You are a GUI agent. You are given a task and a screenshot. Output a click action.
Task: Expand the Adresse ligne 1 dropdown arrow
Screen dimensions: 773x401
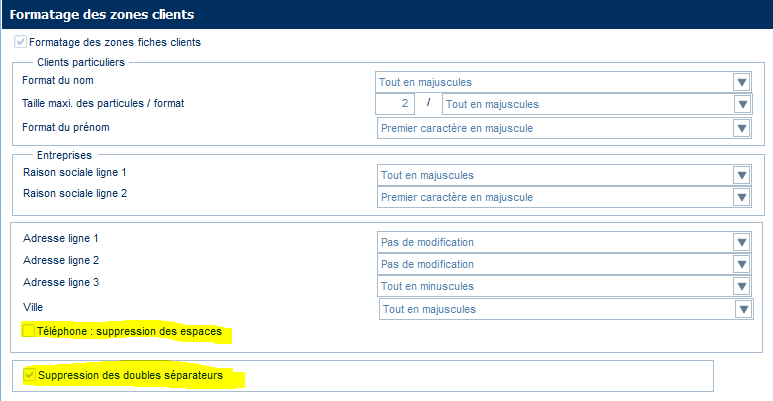pyautogui.click(x=741, y=243)
